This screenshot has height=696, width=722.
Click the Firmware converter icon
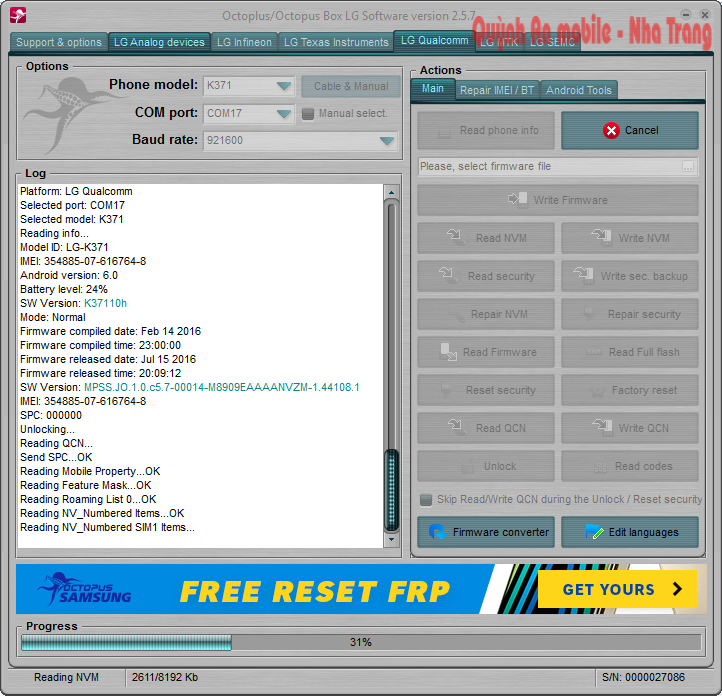coord(437,532)
